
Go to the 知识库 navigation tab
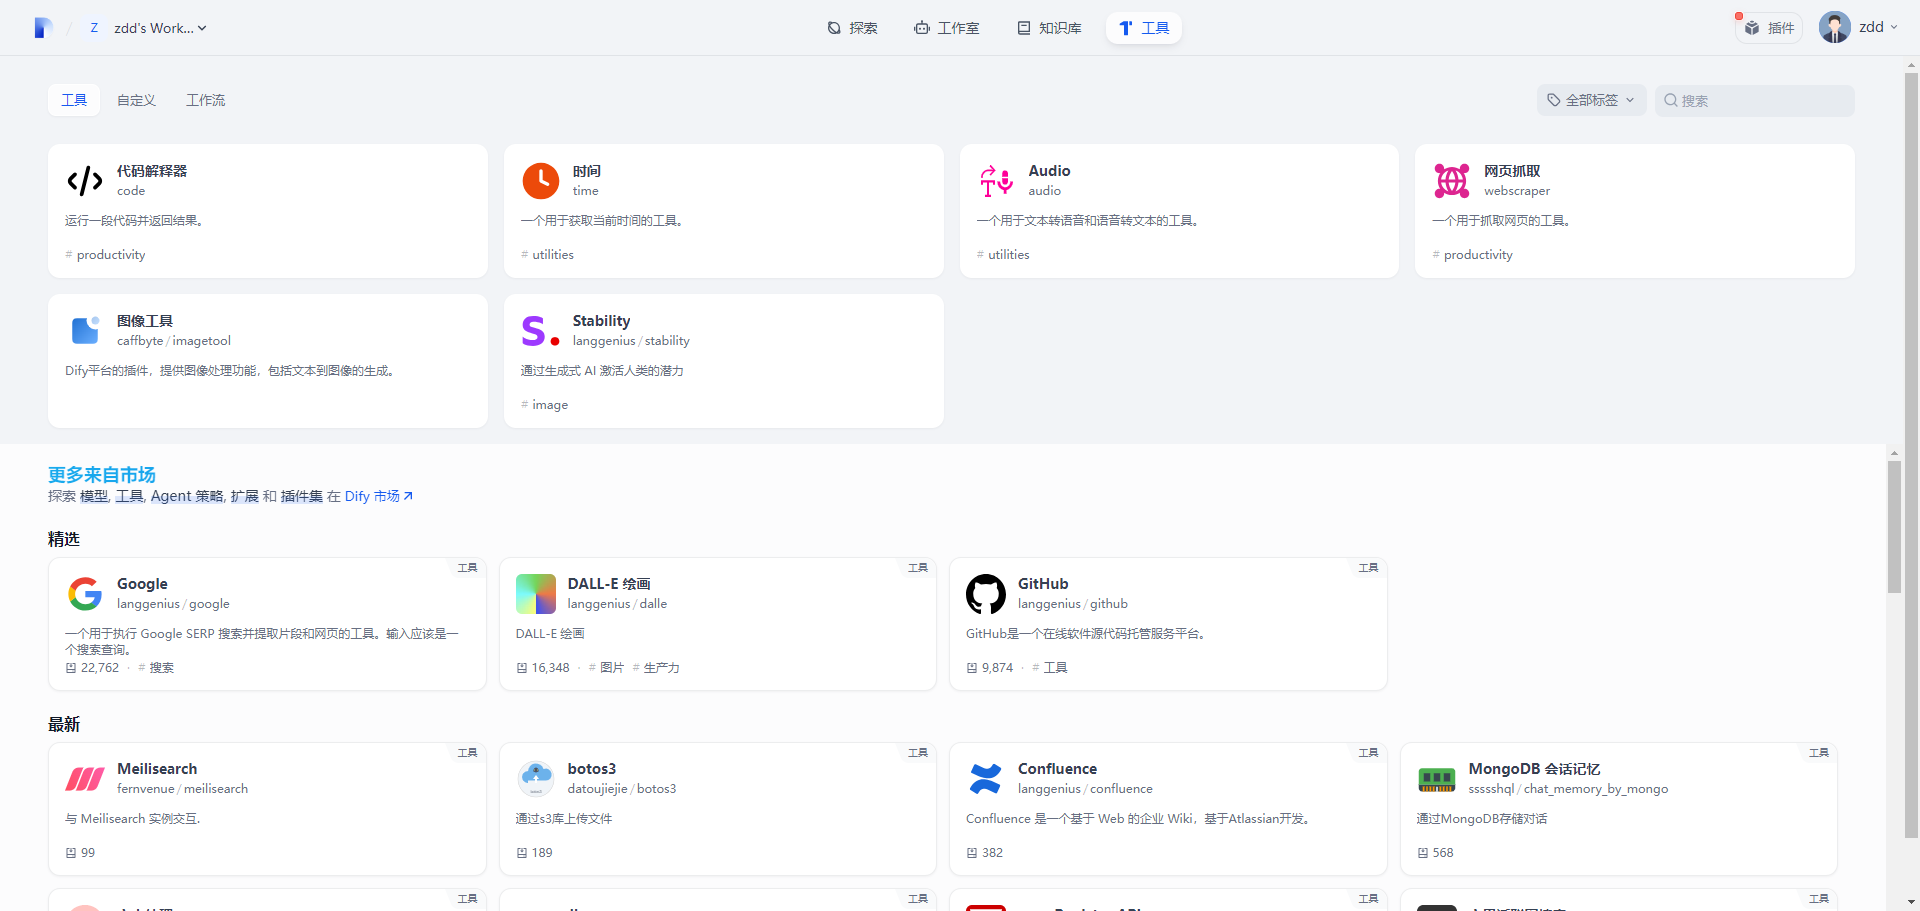(1049, 28)
